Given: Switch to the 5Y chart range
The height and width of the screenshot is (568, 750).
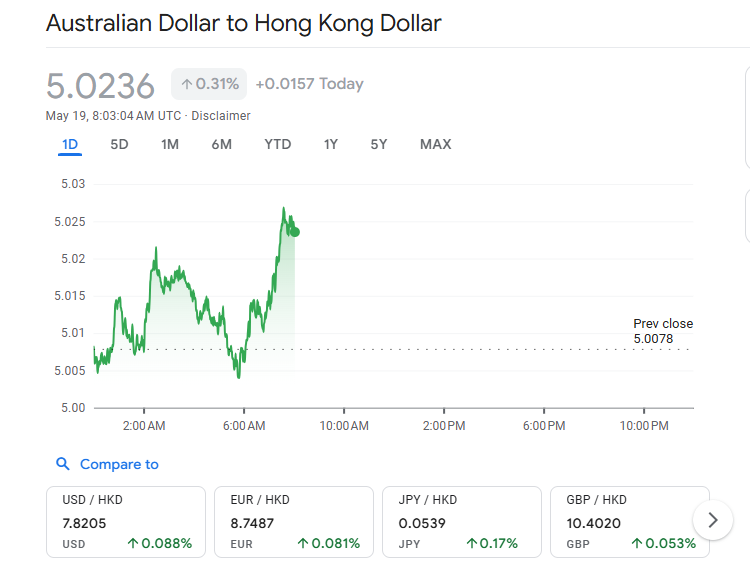Looking at the screenshot, I should 378,145.
